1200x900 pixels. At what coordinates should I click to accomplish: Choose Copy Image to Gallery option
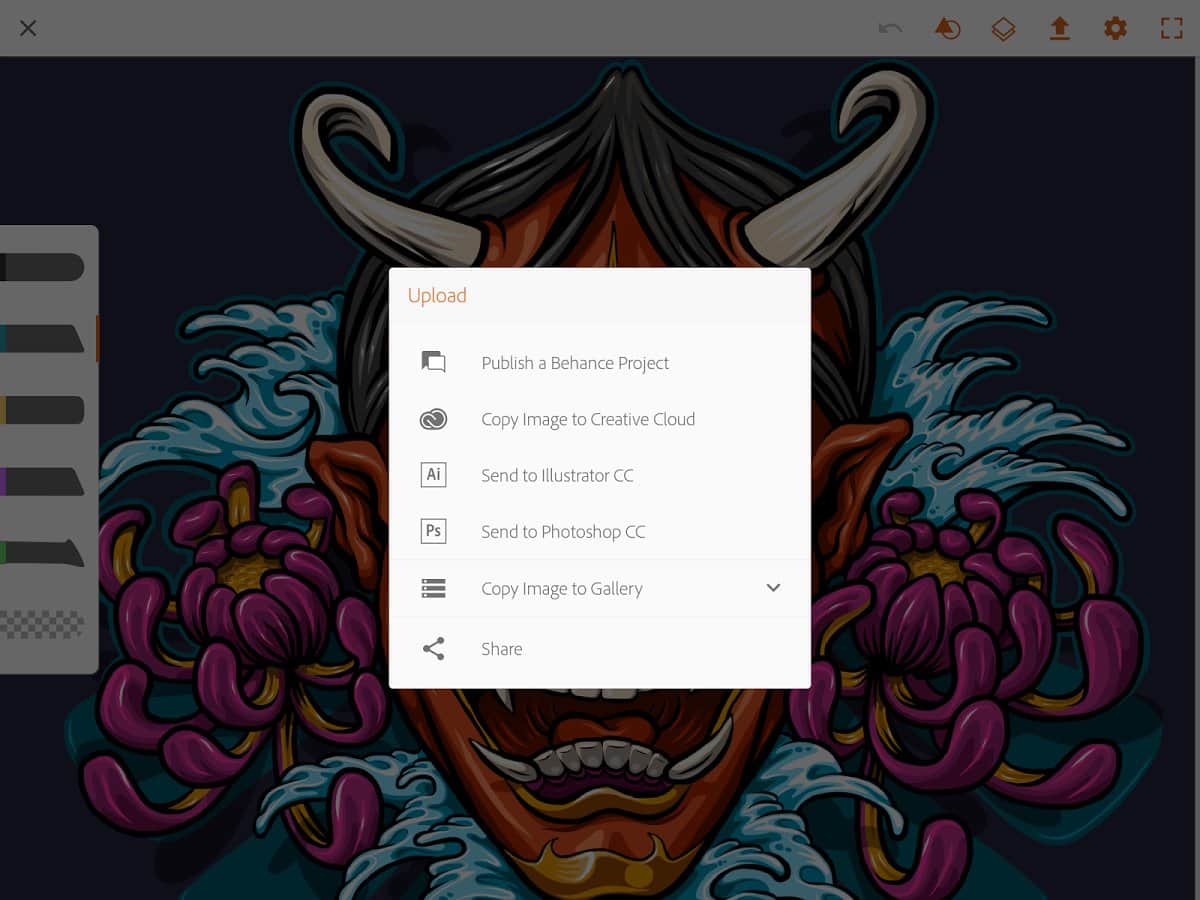point(561,589)
